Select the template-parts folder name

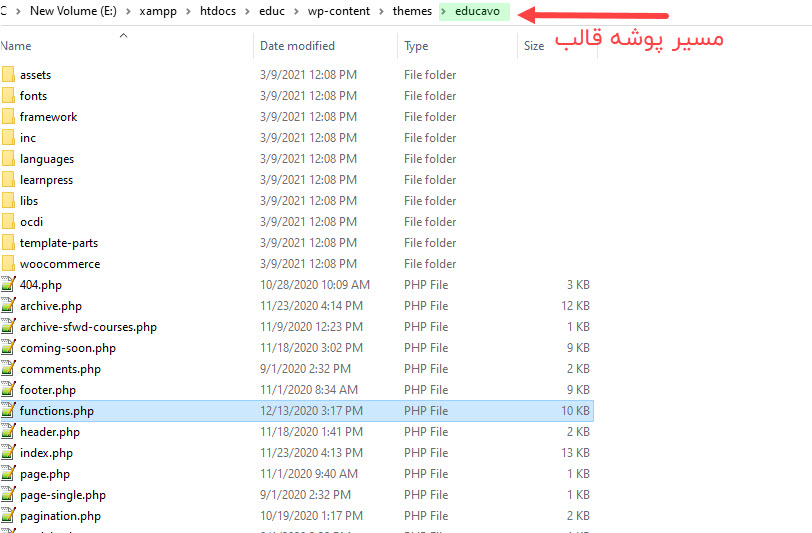click(x=59, y=243)
